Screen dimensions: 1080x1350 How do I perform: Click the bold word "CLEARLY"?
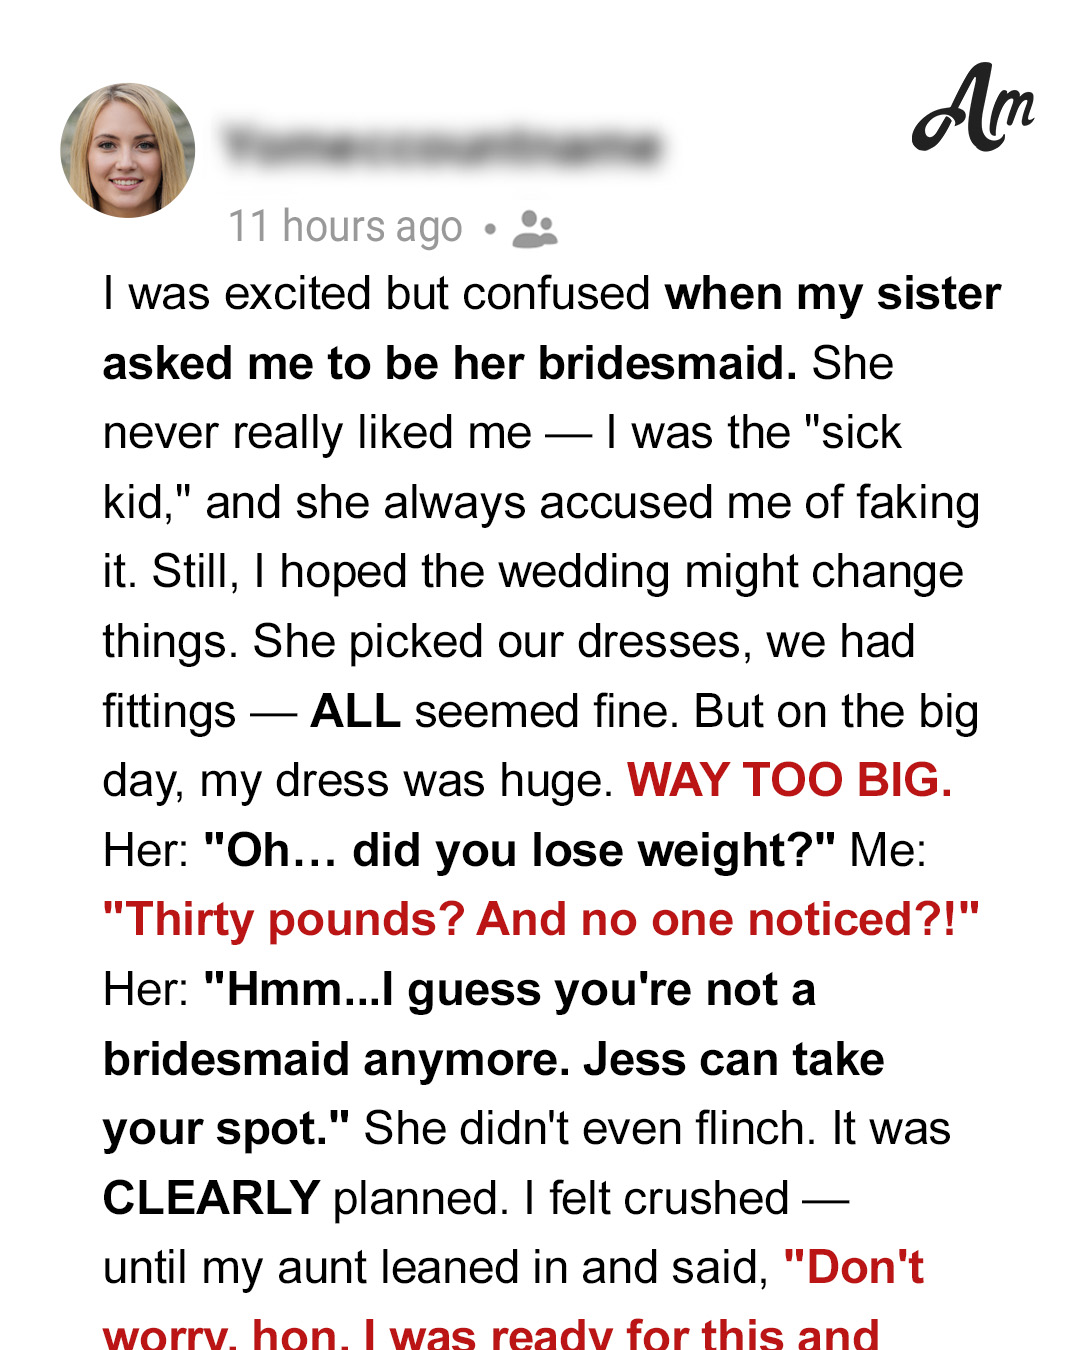click(211, 1198)
